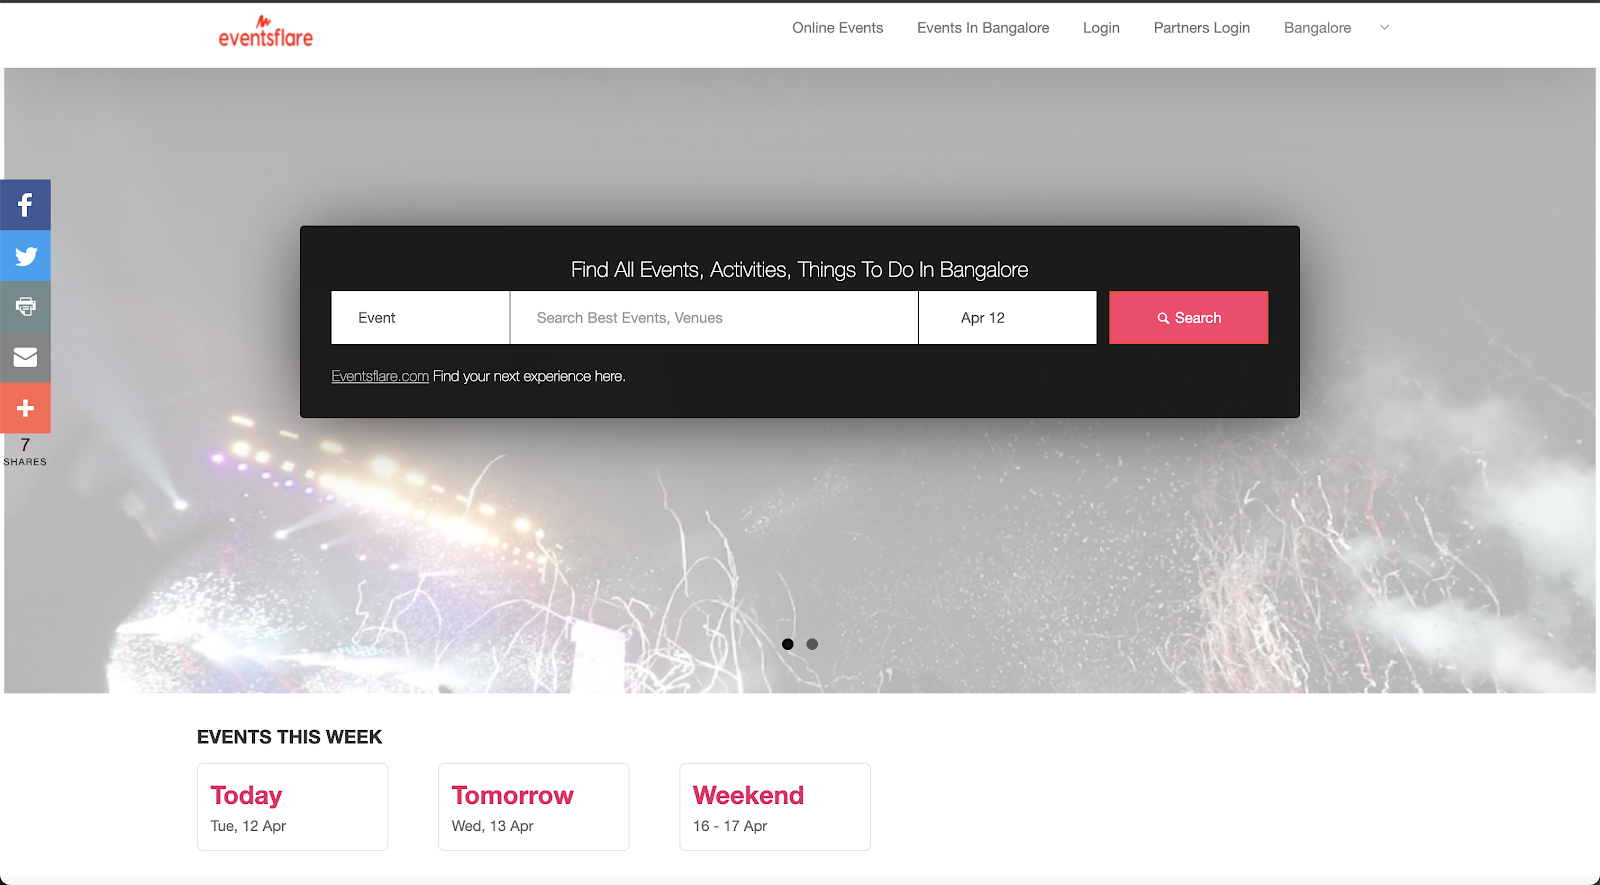Follow the Eventsflare.com link
The image size is (1600, 885).
[380, 376]
